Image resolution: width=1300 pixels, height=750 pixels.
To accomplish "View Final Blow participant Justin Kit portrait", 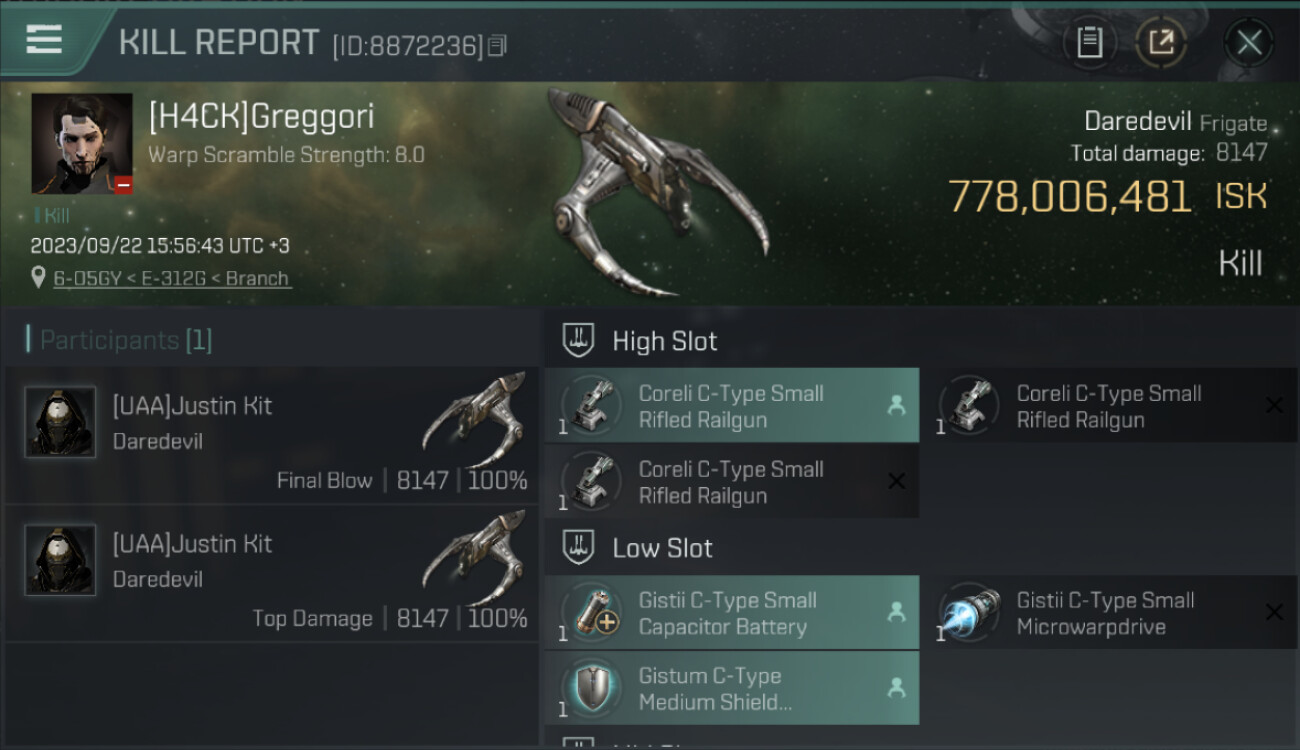I will point(60,422).
